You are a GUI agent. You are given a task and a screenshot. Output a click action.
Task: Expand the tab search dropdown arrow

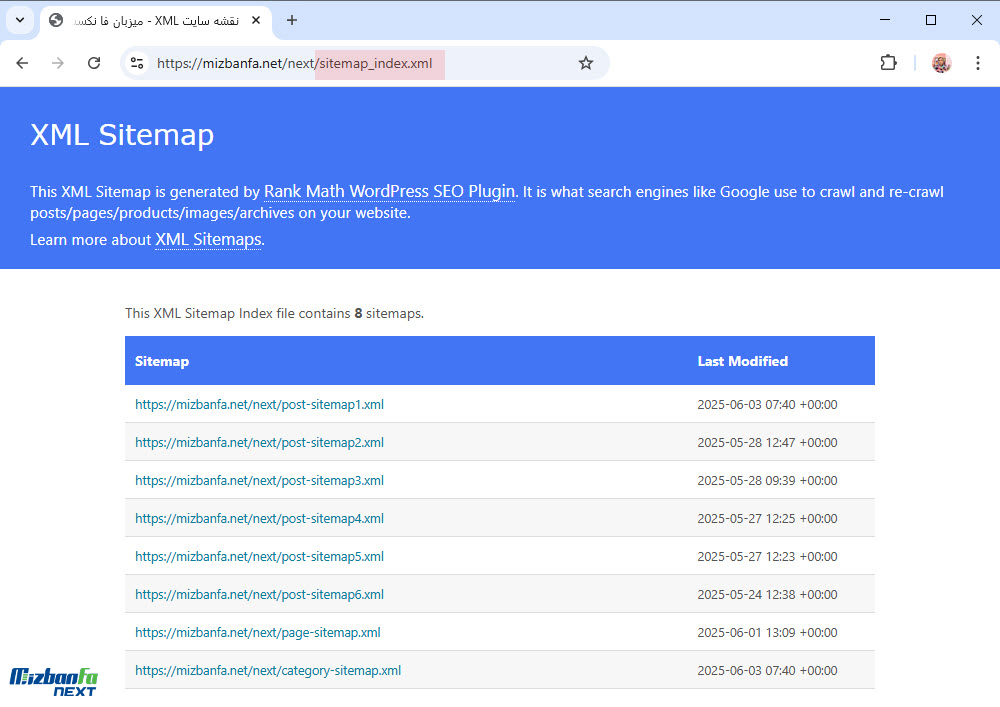point(20,20)
